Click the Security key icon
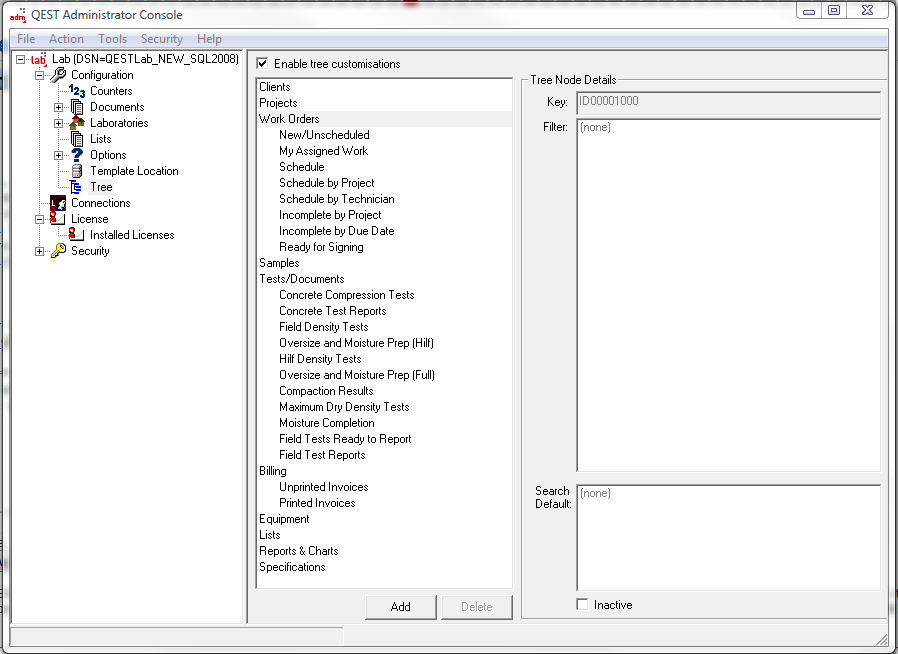Screen dimensions: 898x654 point(58,251)
